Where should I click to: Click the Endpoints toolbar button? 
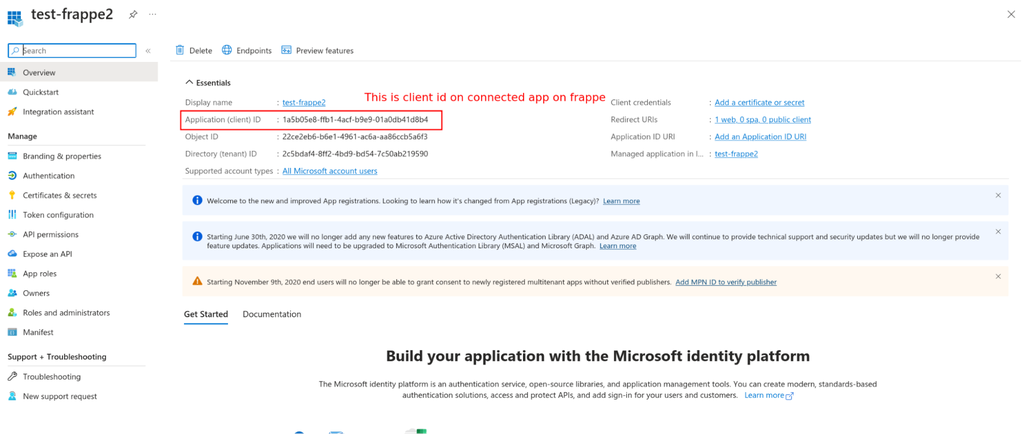click(x=247, y=50)
